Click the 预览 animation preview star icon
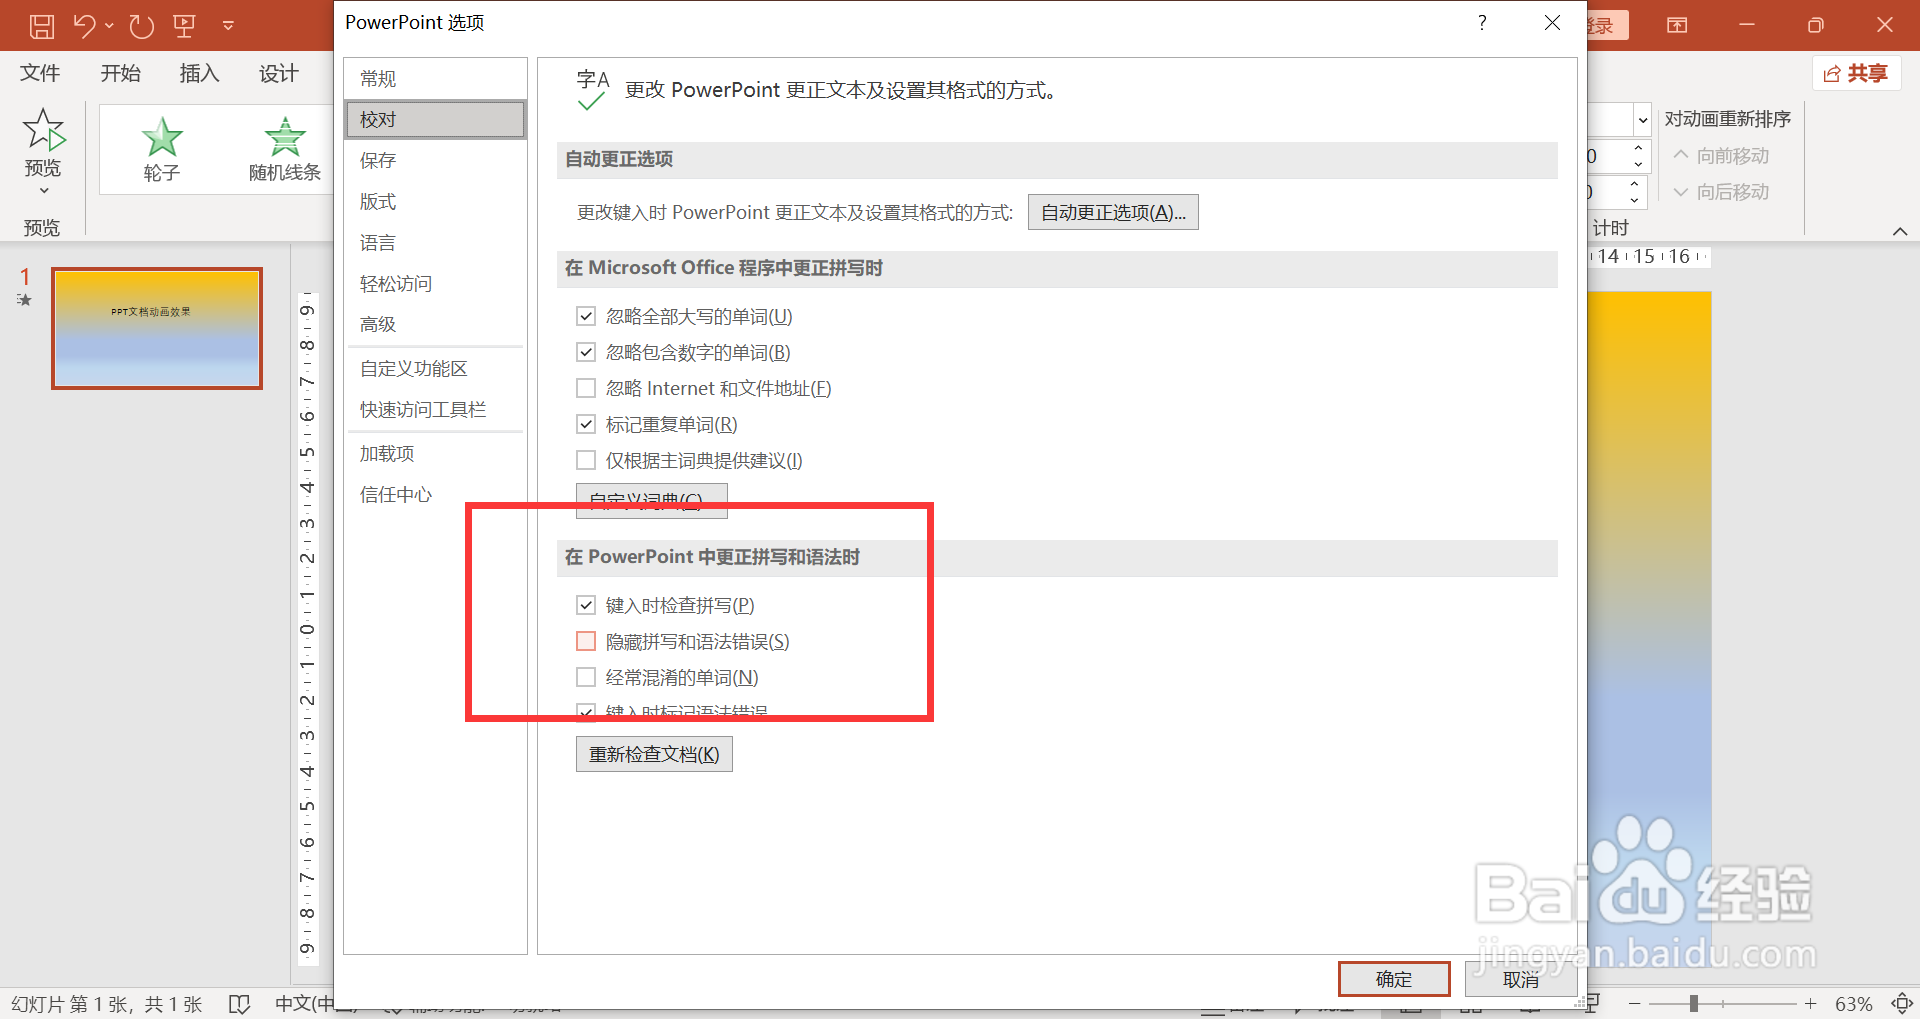Screen dimensions: 1920x1019 click(43, 129)
